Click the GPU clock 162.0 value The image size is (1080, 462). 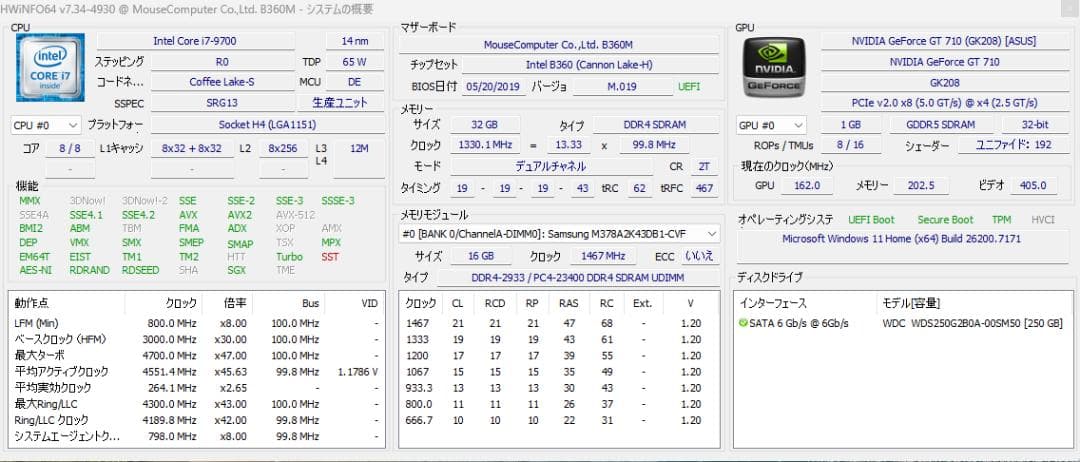pyautogui.click(x=807, y=186)
